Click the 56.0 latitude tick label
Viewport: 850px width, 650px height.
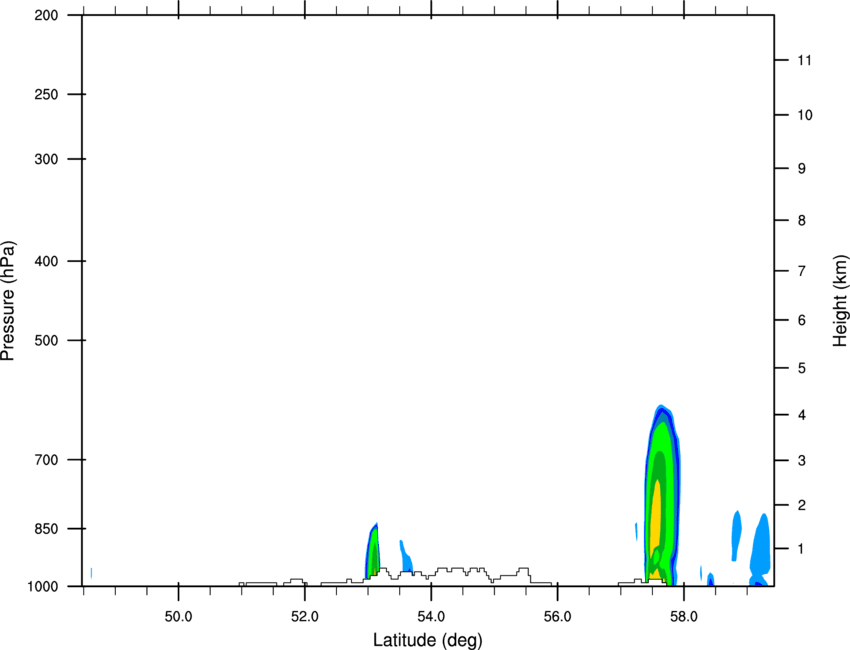pos(558,617)
